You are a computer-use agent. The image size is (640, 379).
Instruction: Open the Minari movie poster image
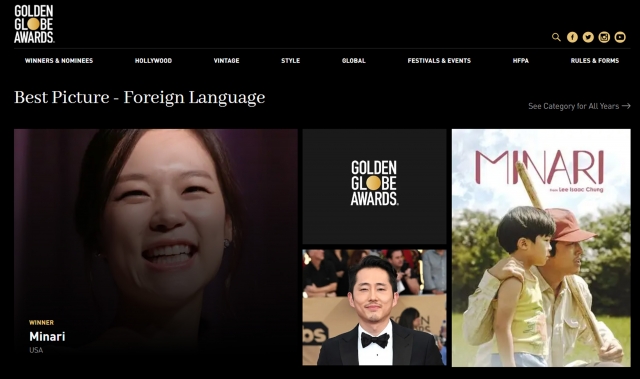click(541, 248)
